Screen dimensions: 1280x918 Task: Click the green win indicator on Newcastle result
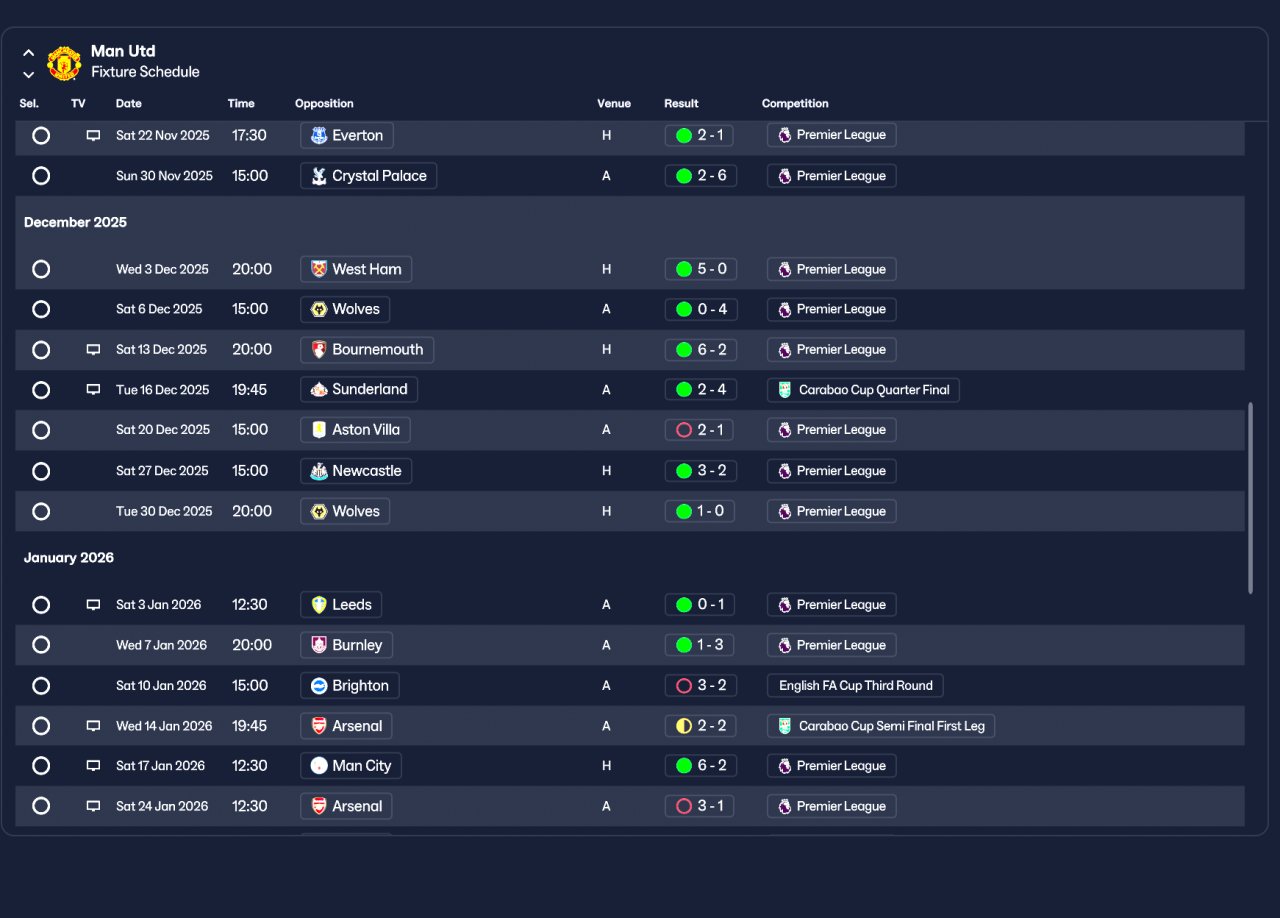click(x=684, y=471)
